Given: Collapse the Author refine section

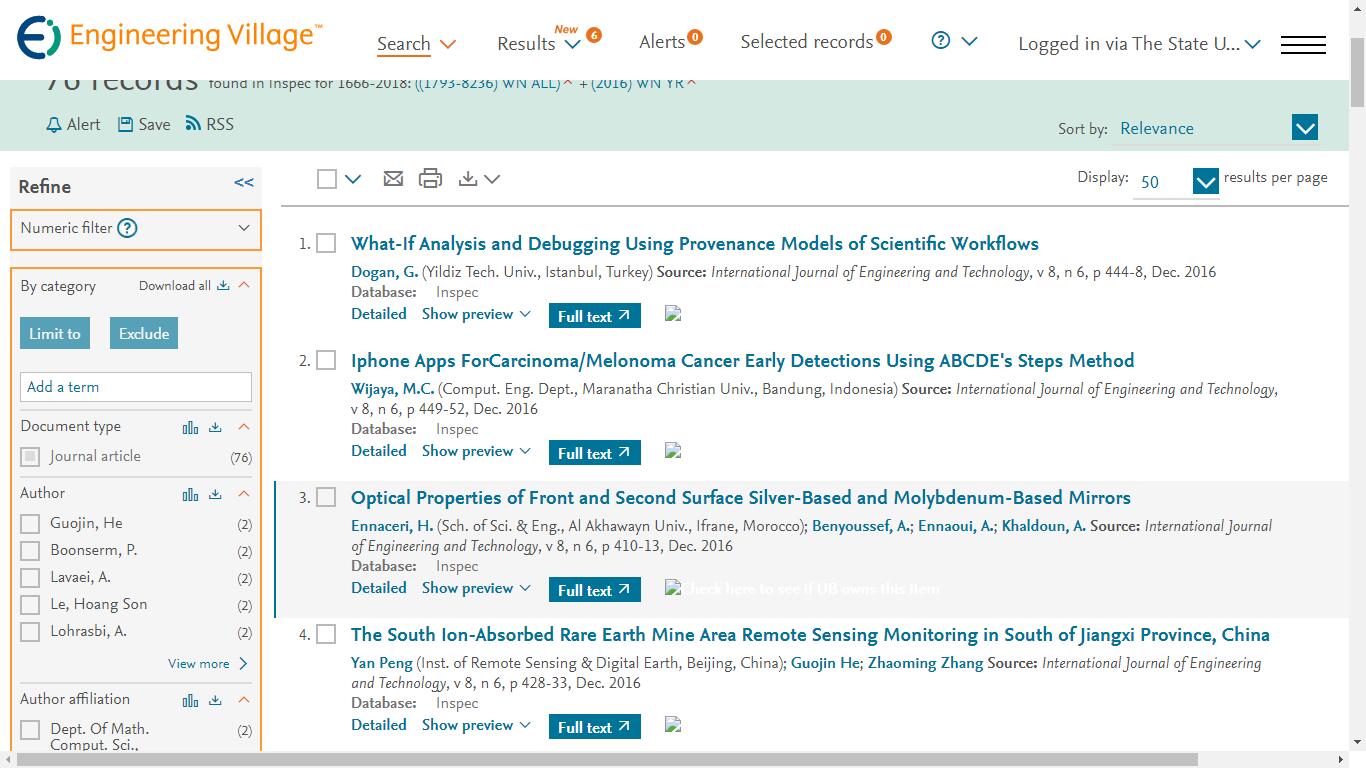Looking at the screenshot, I should coord(243,493).
